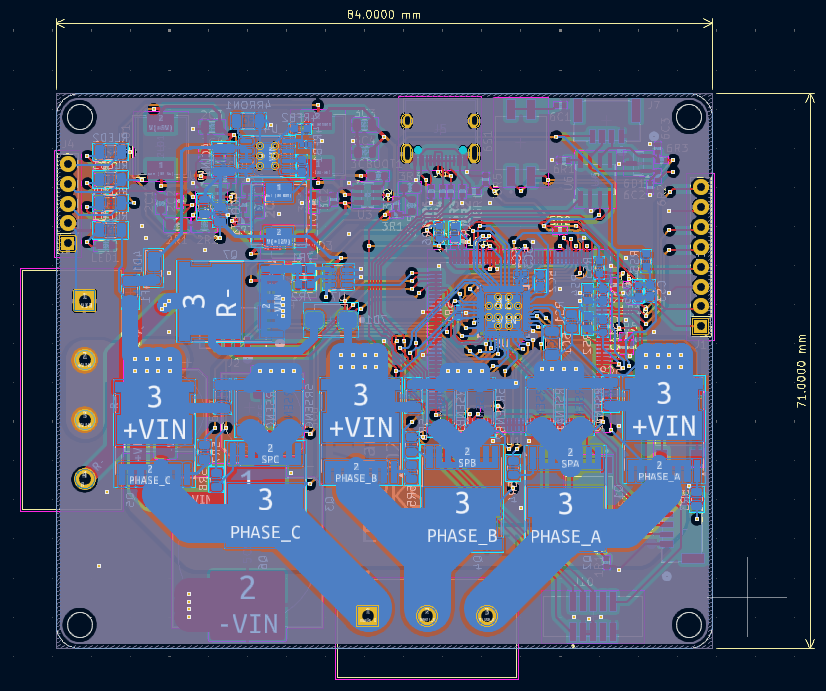Click the large PHASE_C copper zone label

coord(265,532)
